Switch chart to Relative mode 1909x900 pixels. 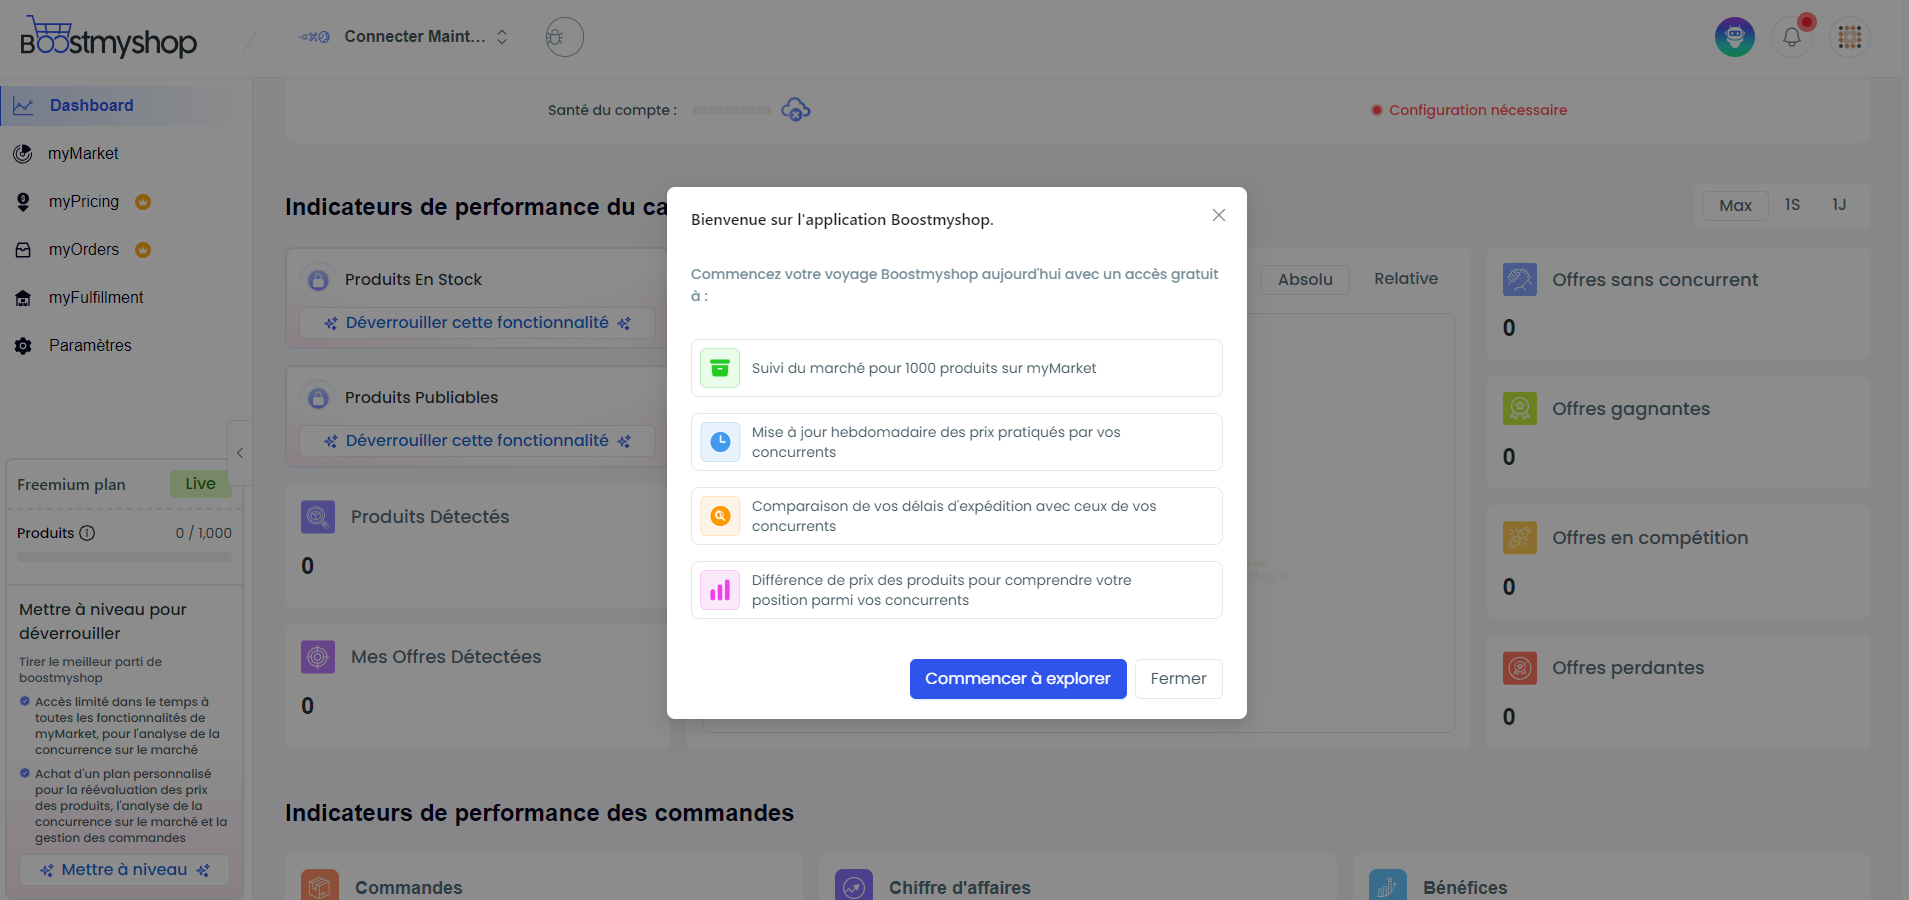point(1406,279)
